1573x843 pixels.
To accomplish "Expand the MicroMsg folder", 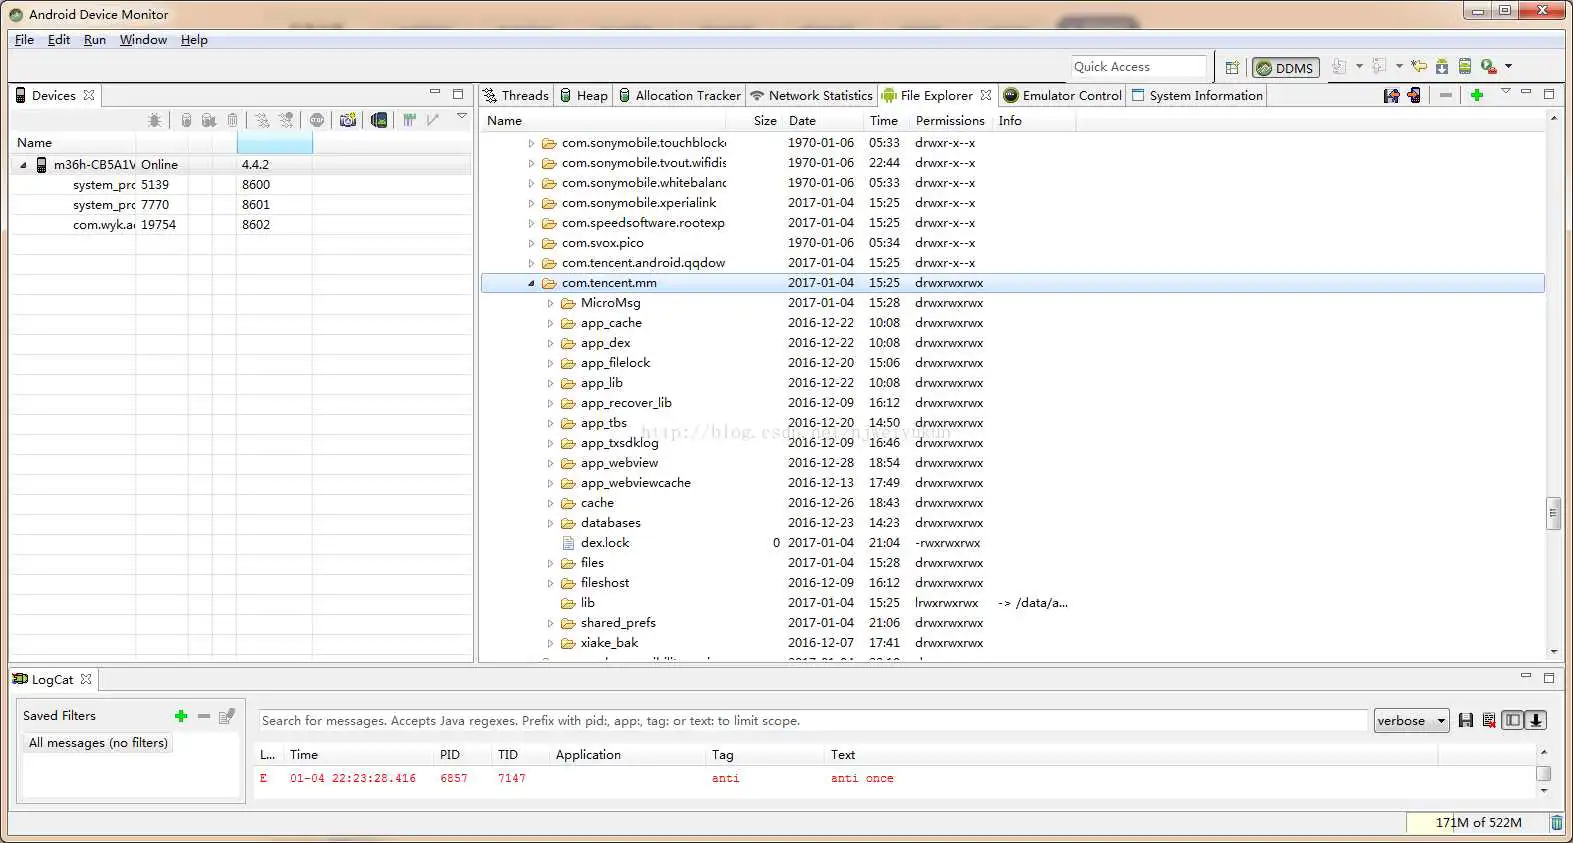I will (x=550, y=303).
